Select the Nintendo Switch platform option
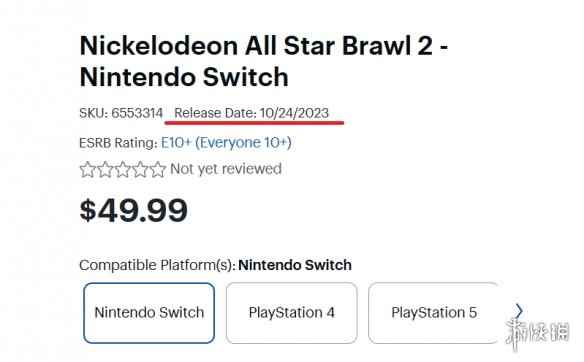This screenshot has width=584, height=362. (149, 313)
